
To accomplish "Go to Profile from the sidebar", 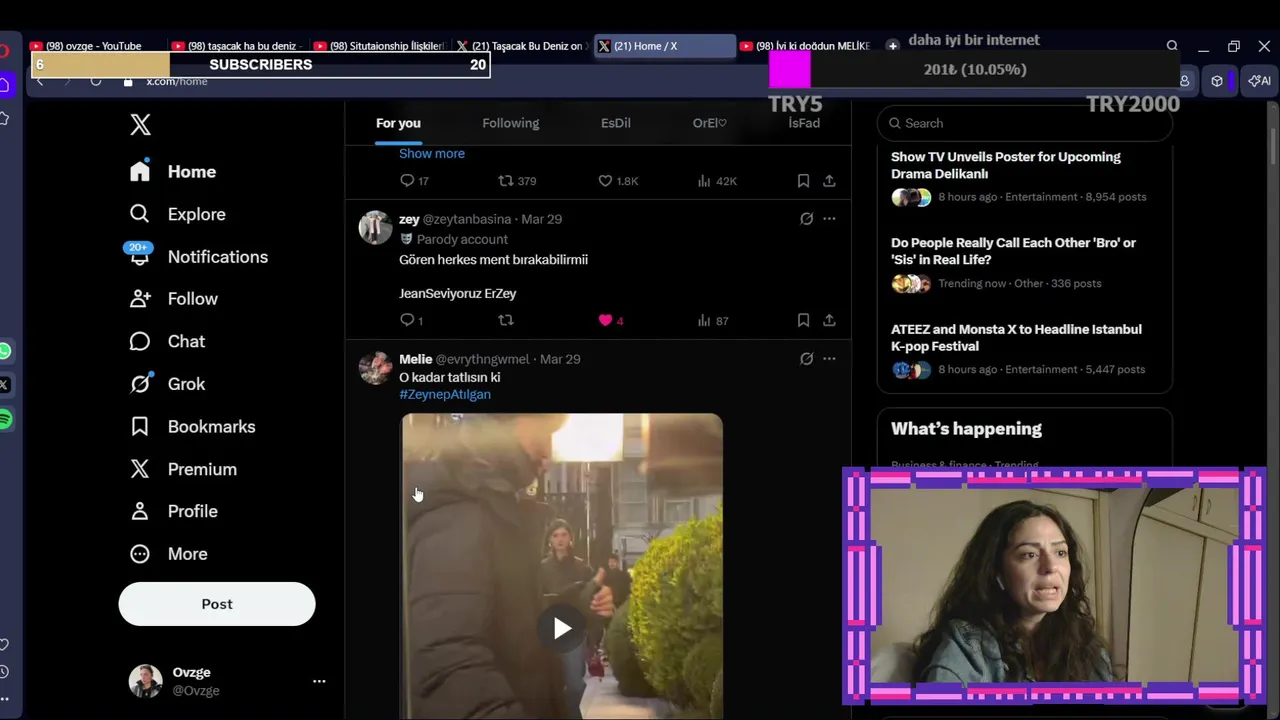I will [x=173, y=511].
